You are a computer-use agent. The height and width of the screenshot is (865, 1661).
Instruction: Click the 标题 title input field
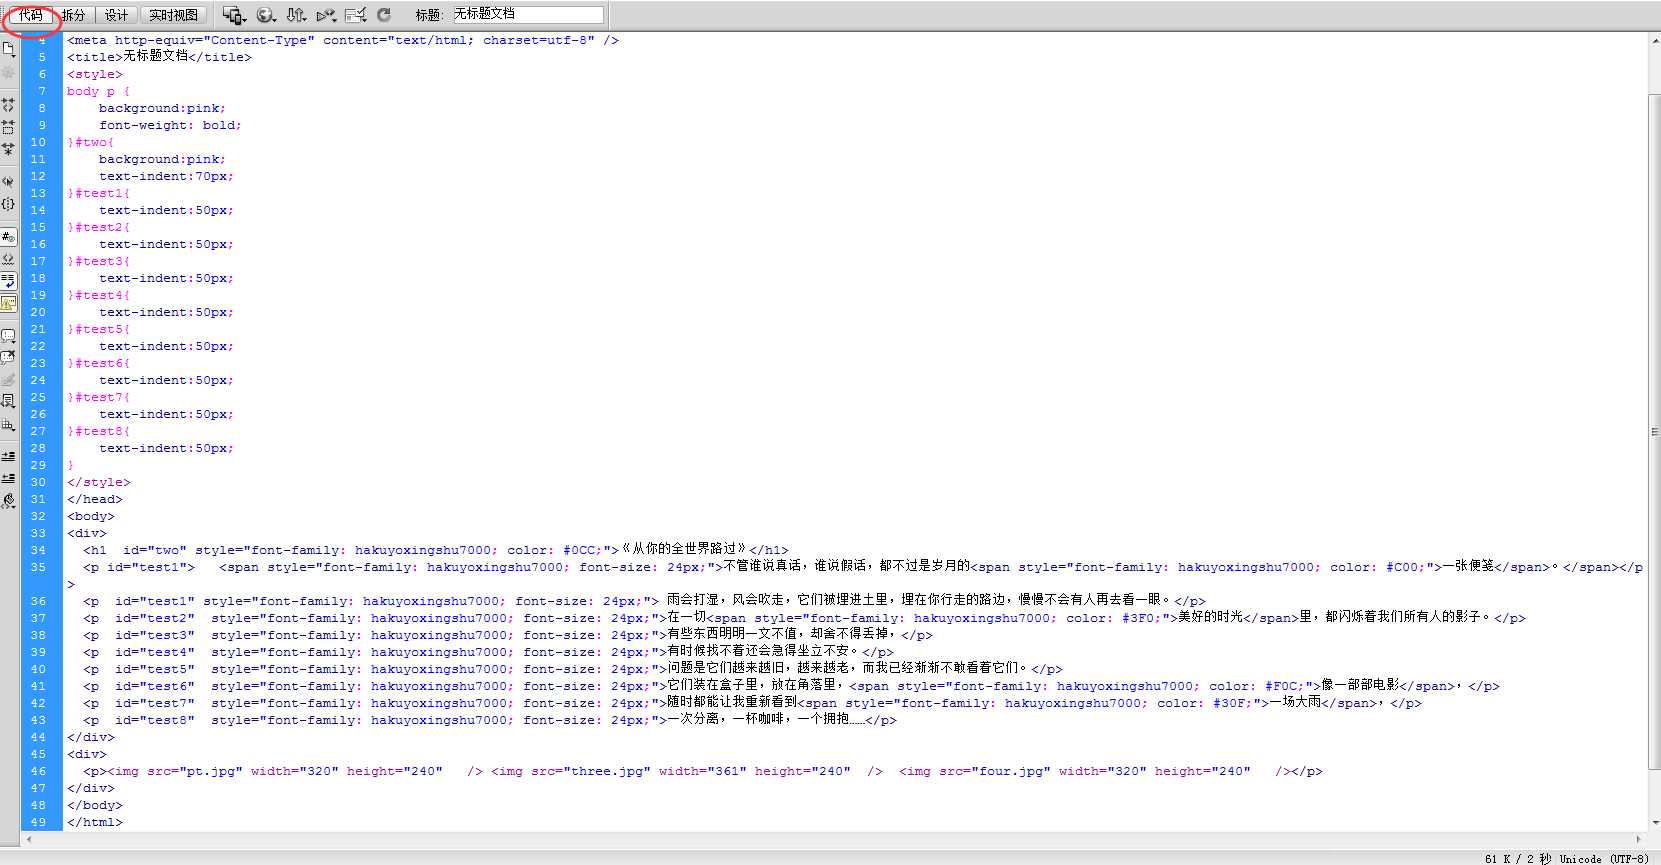pos(527,15)
